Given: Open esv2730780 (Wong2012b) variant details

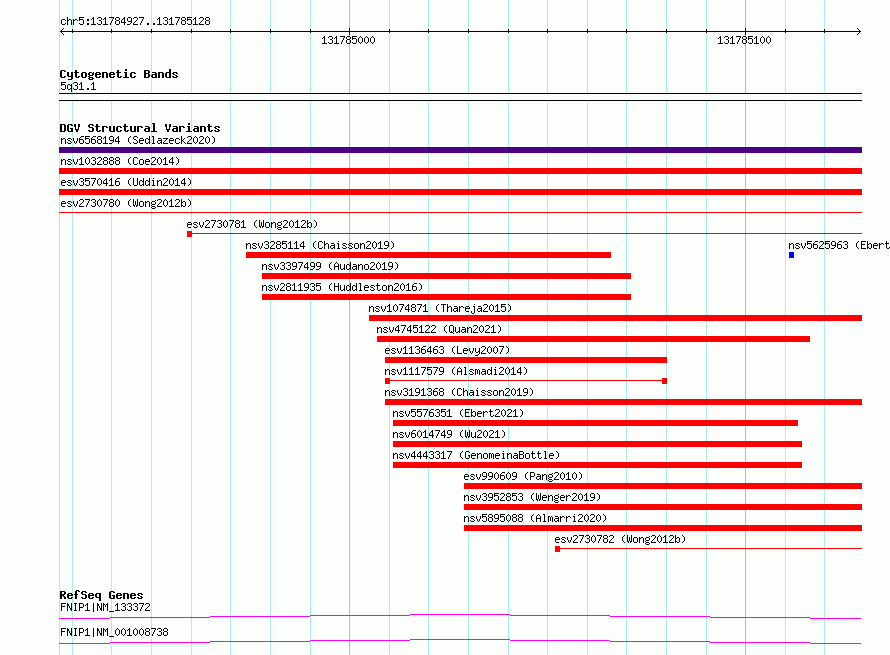Looking at the screenshot, I should tap(126, 203).
